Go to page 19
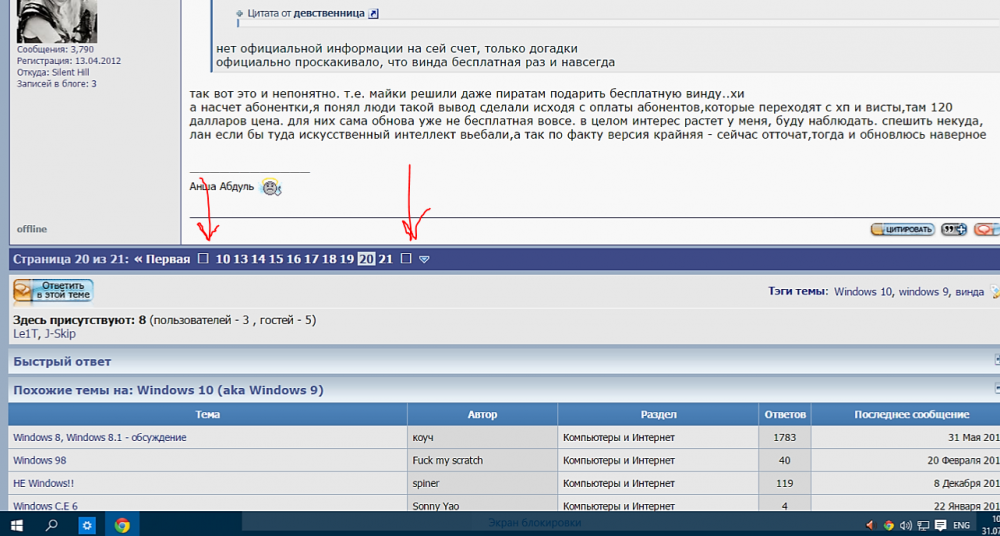Viewport: 1000px width, 536px height. tap(346, 259)
